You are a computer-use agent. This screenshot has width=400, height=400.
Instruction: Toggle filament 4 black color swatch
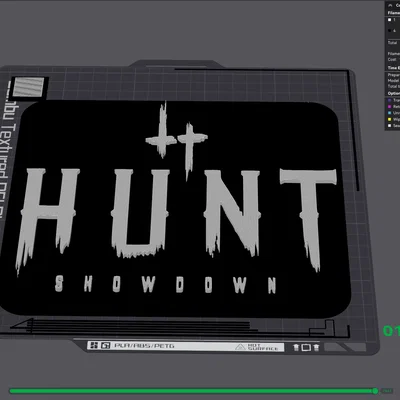[389, 31]
